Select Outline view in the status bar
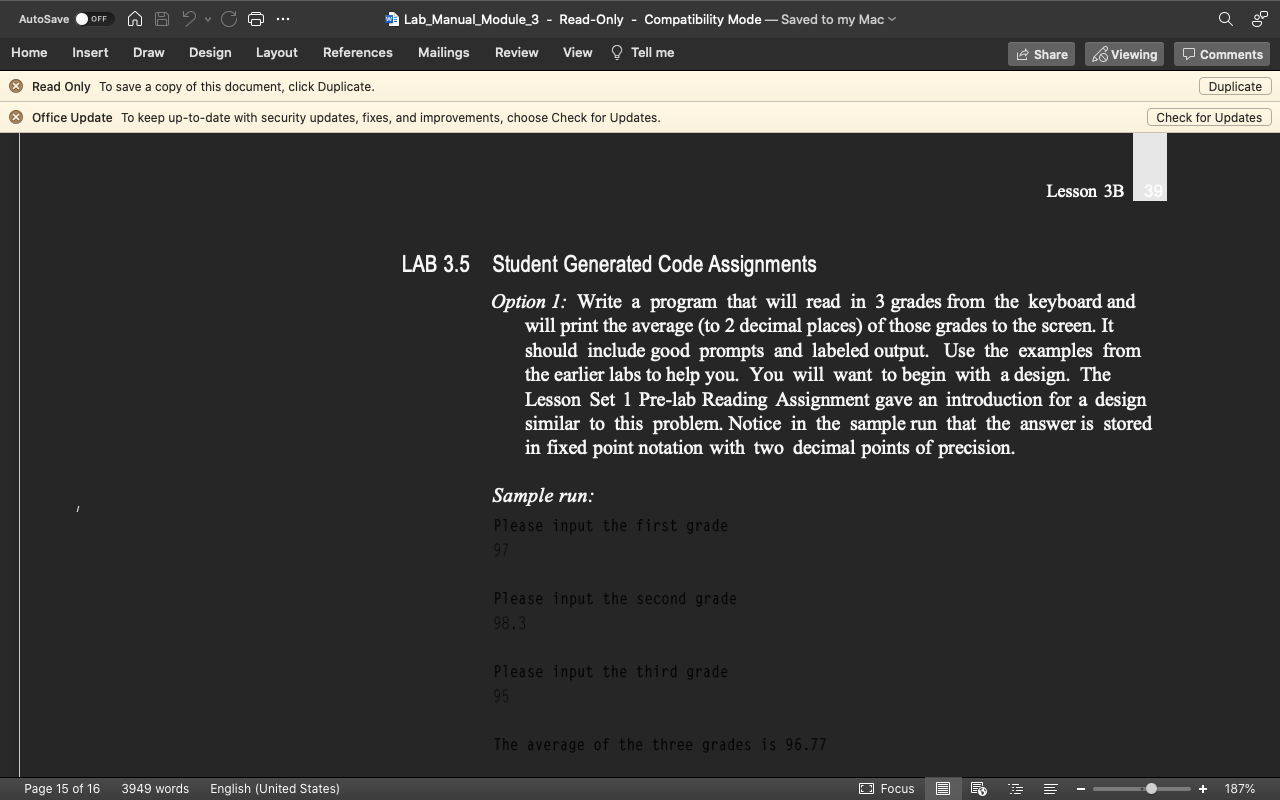 click(1016, 789)
